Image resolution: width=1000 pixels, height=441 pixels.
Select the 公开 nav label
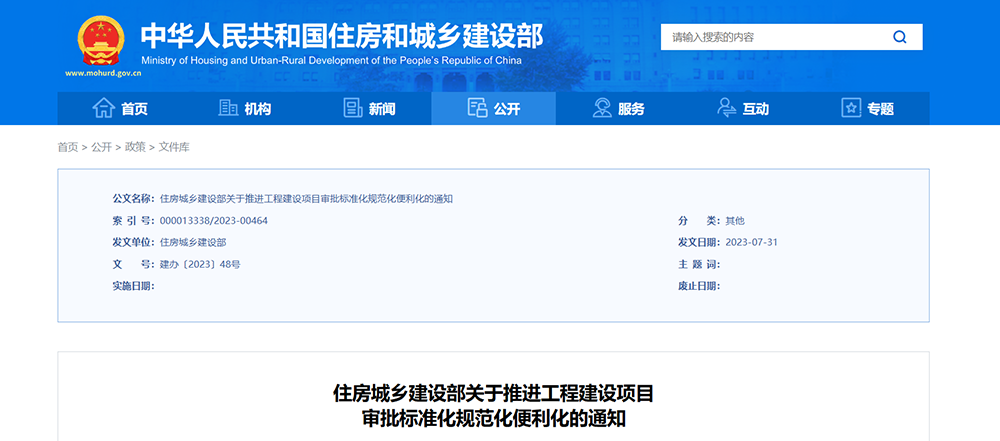coord(507,109)
